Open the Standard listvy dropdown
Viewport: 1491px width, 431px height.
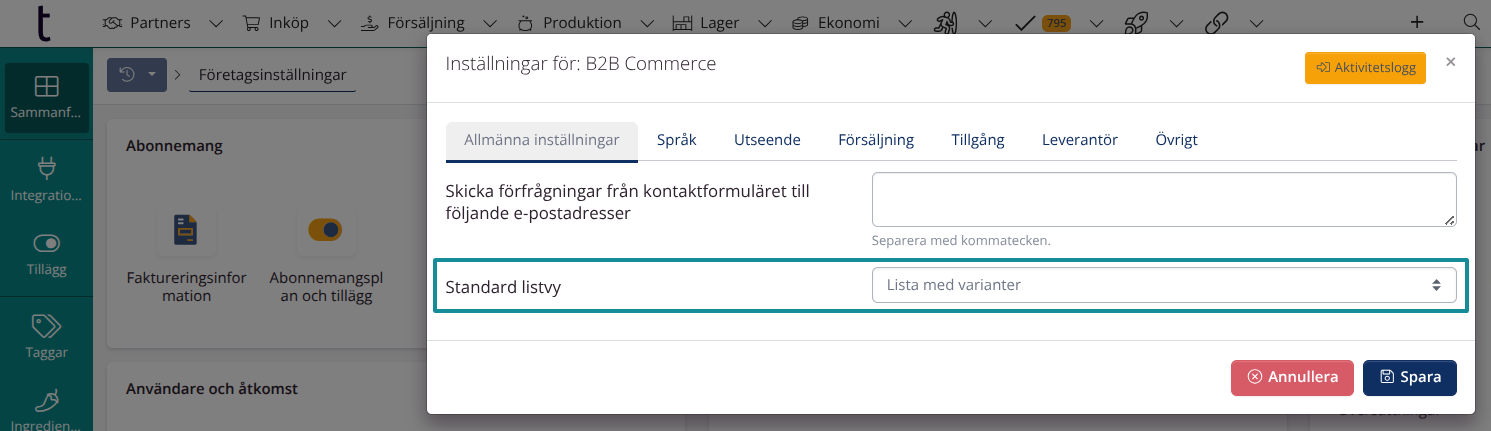click(x=1164, y=285)
